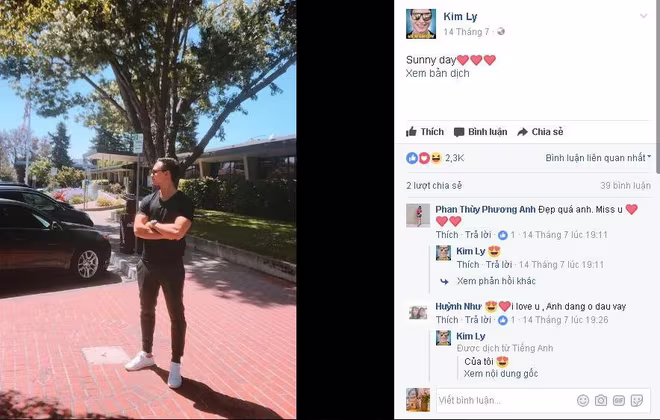Viewport: 660px width, 420px height.
Task: Click the Chia sẻ share arrow icon
Action: [x=522, y=132]
